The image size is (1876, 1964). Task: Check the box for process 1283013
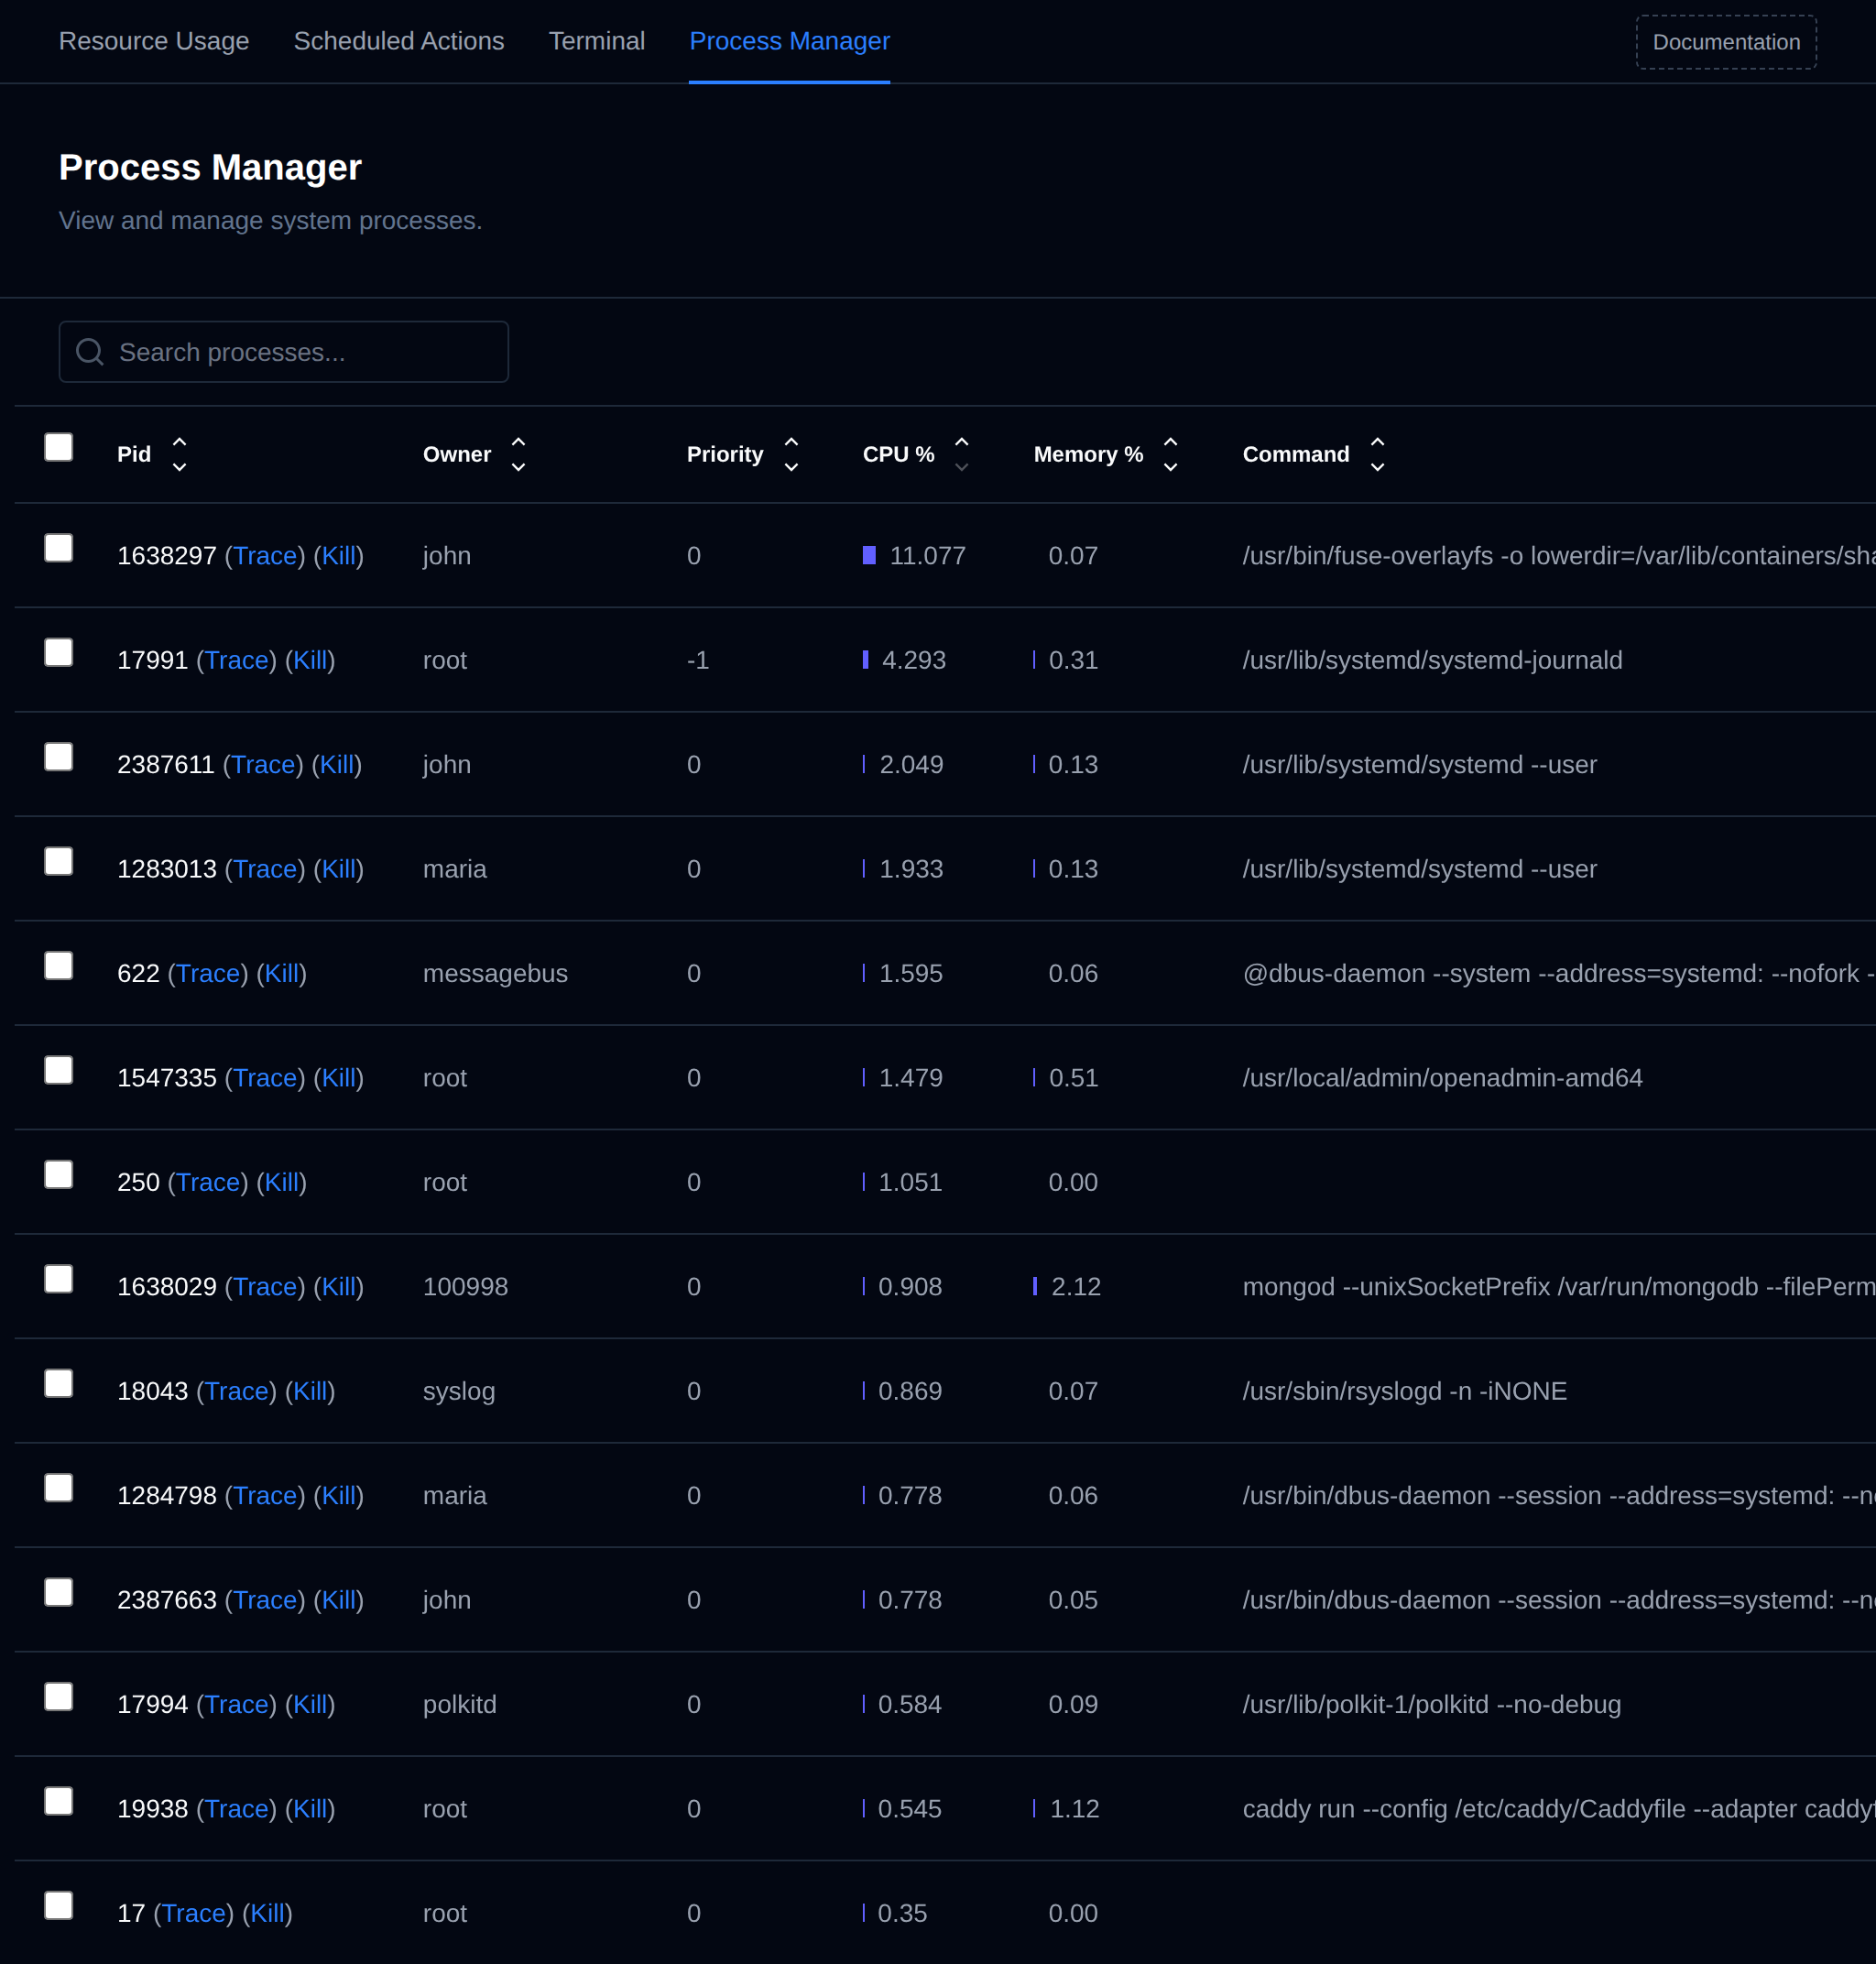(x=59, y=861)
